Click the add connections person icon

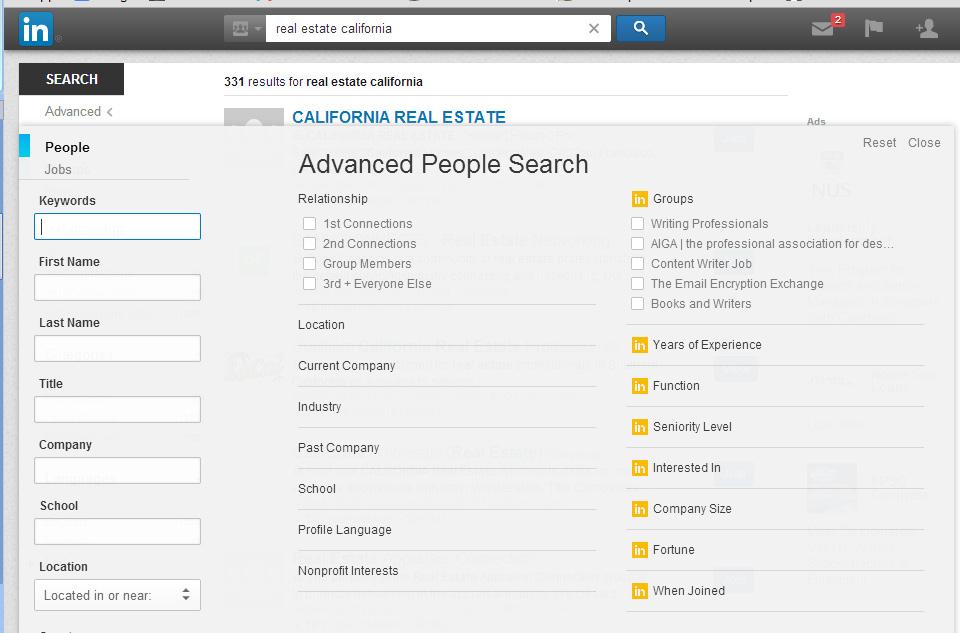click(926, 29)
